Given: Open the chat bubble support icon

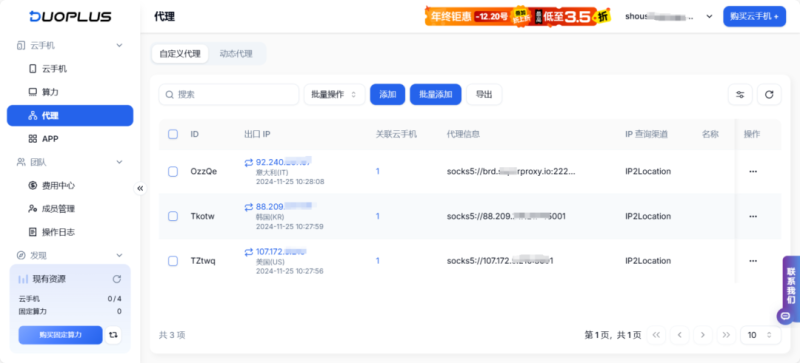Looking at the screenshot, I should (785, 316).
